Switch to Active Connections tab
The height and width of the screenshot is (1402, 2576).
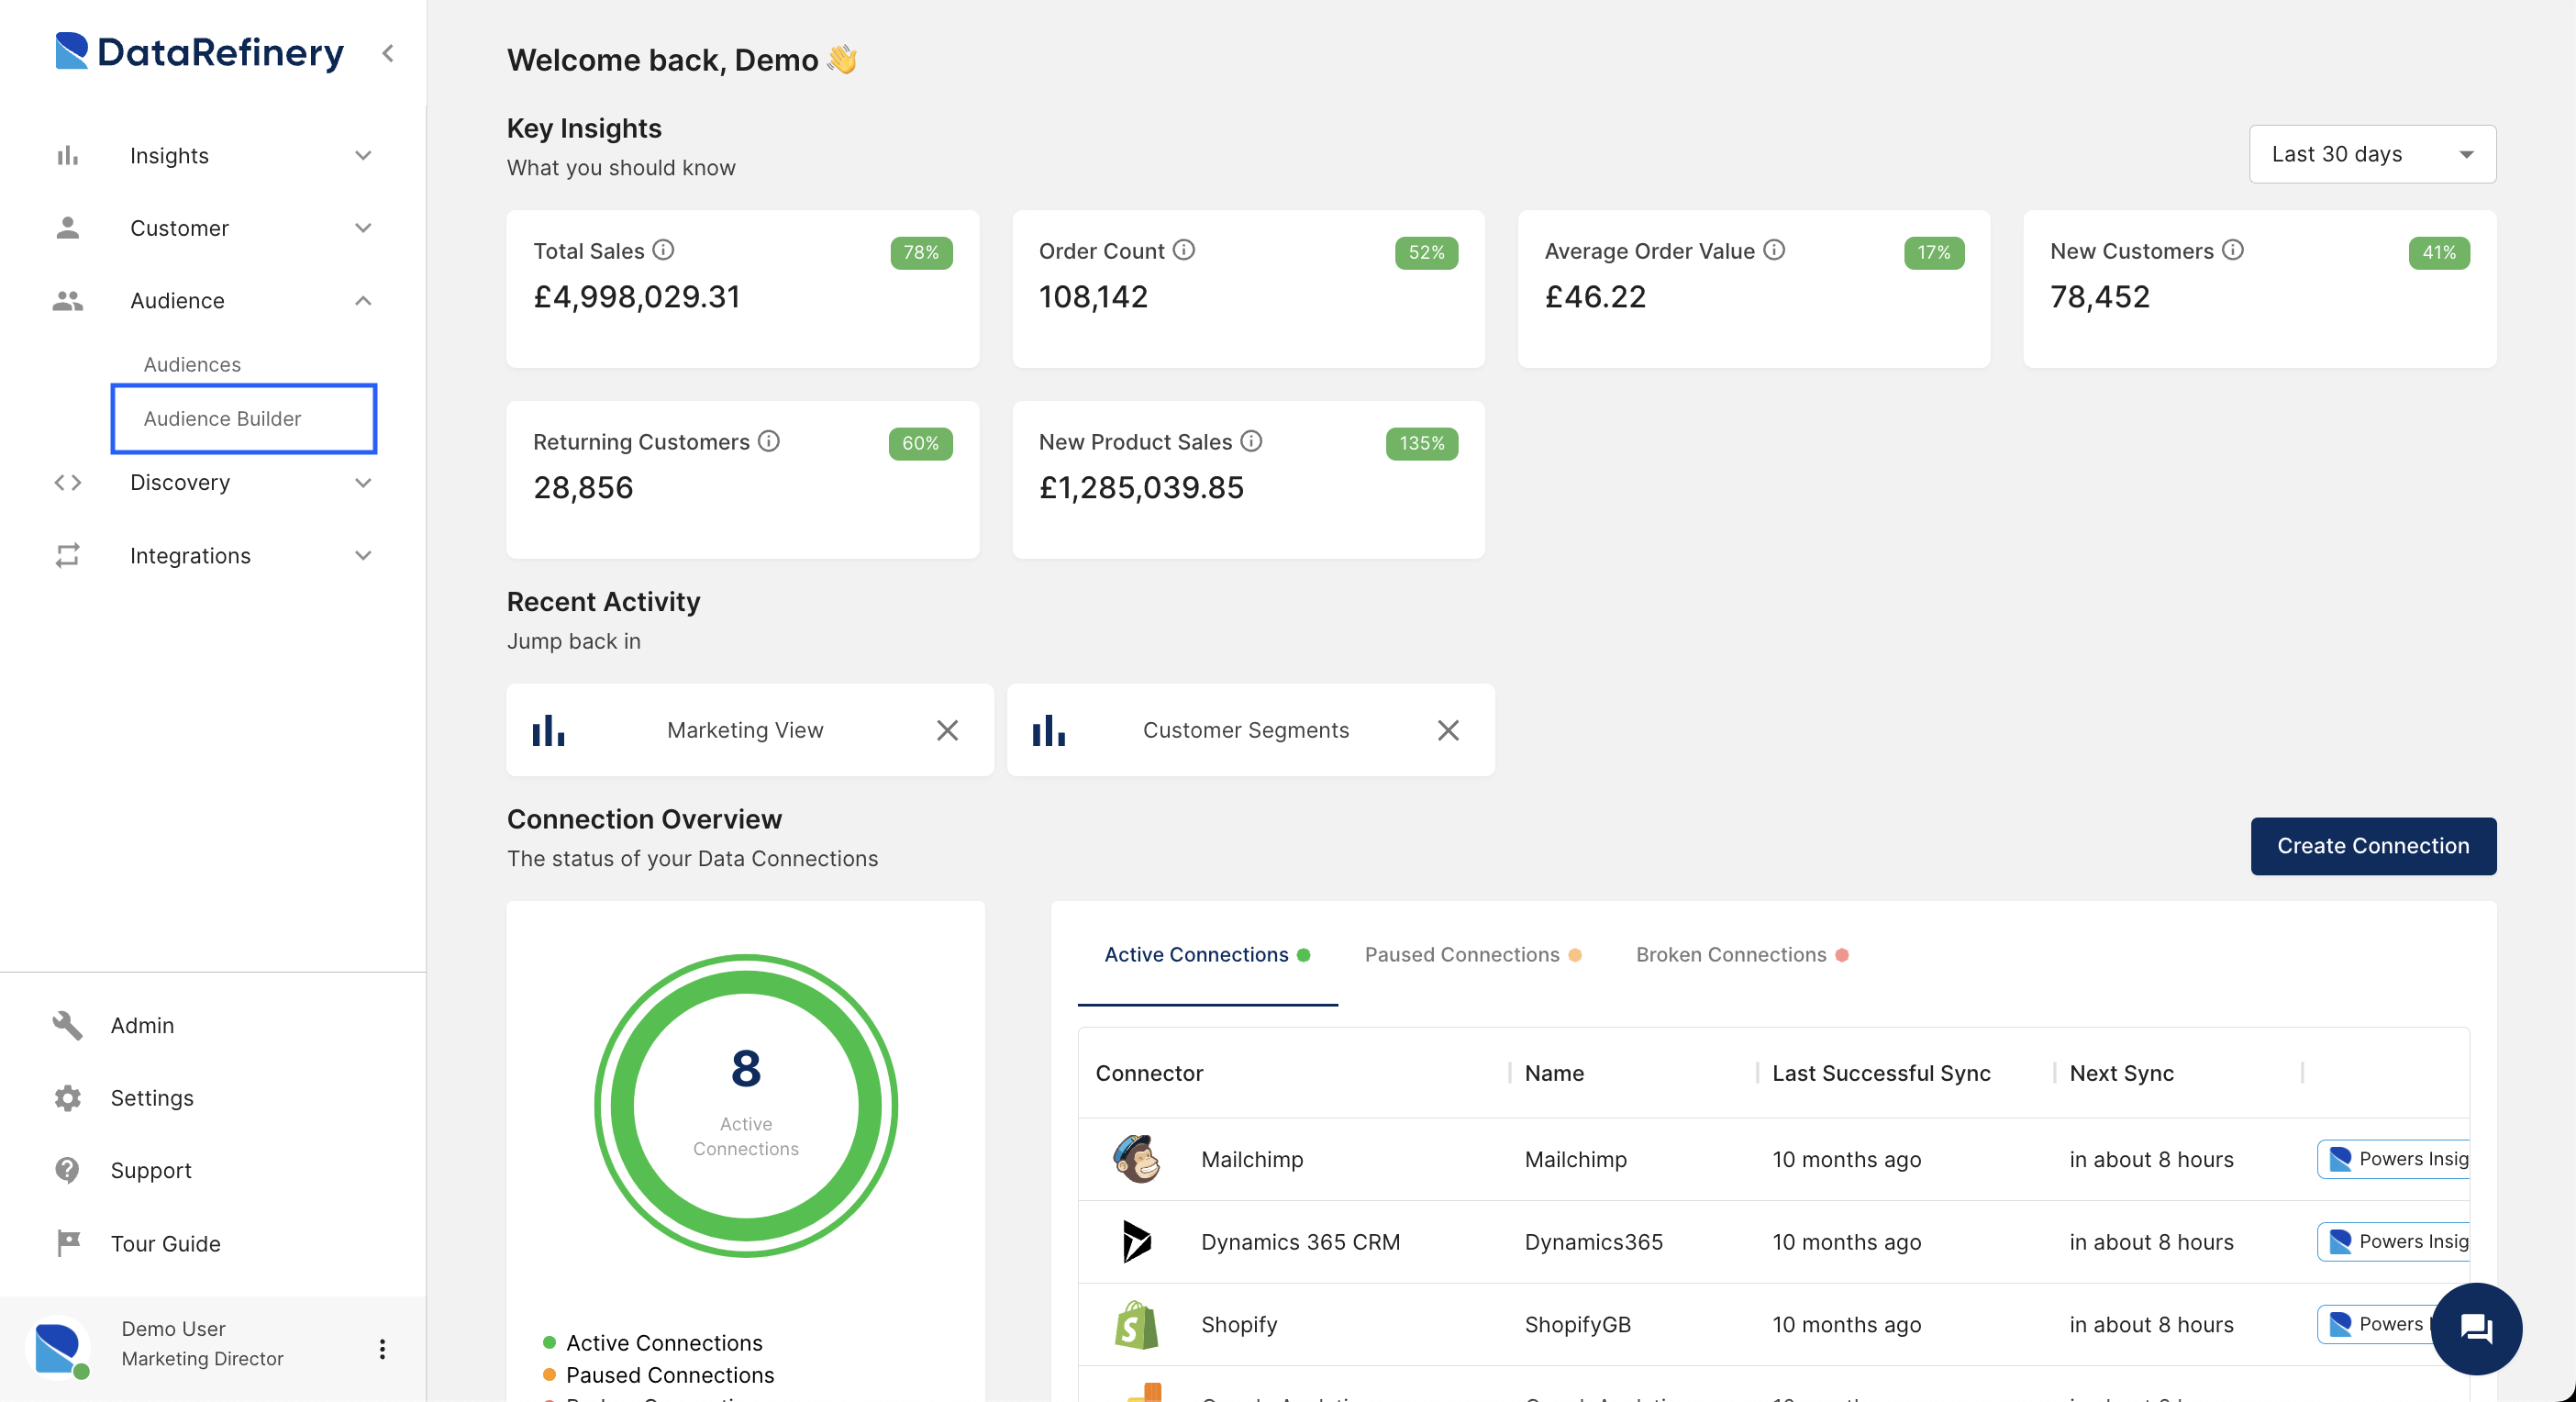[1207, 954]
